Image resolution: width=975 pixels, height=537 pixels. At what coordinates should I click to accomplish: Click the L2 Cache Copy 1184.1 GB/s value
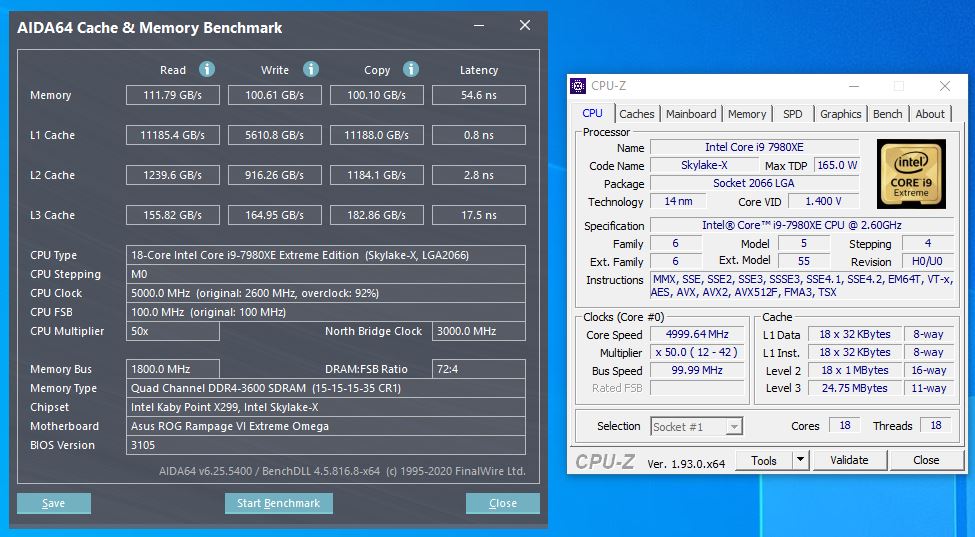coord(377,175)
